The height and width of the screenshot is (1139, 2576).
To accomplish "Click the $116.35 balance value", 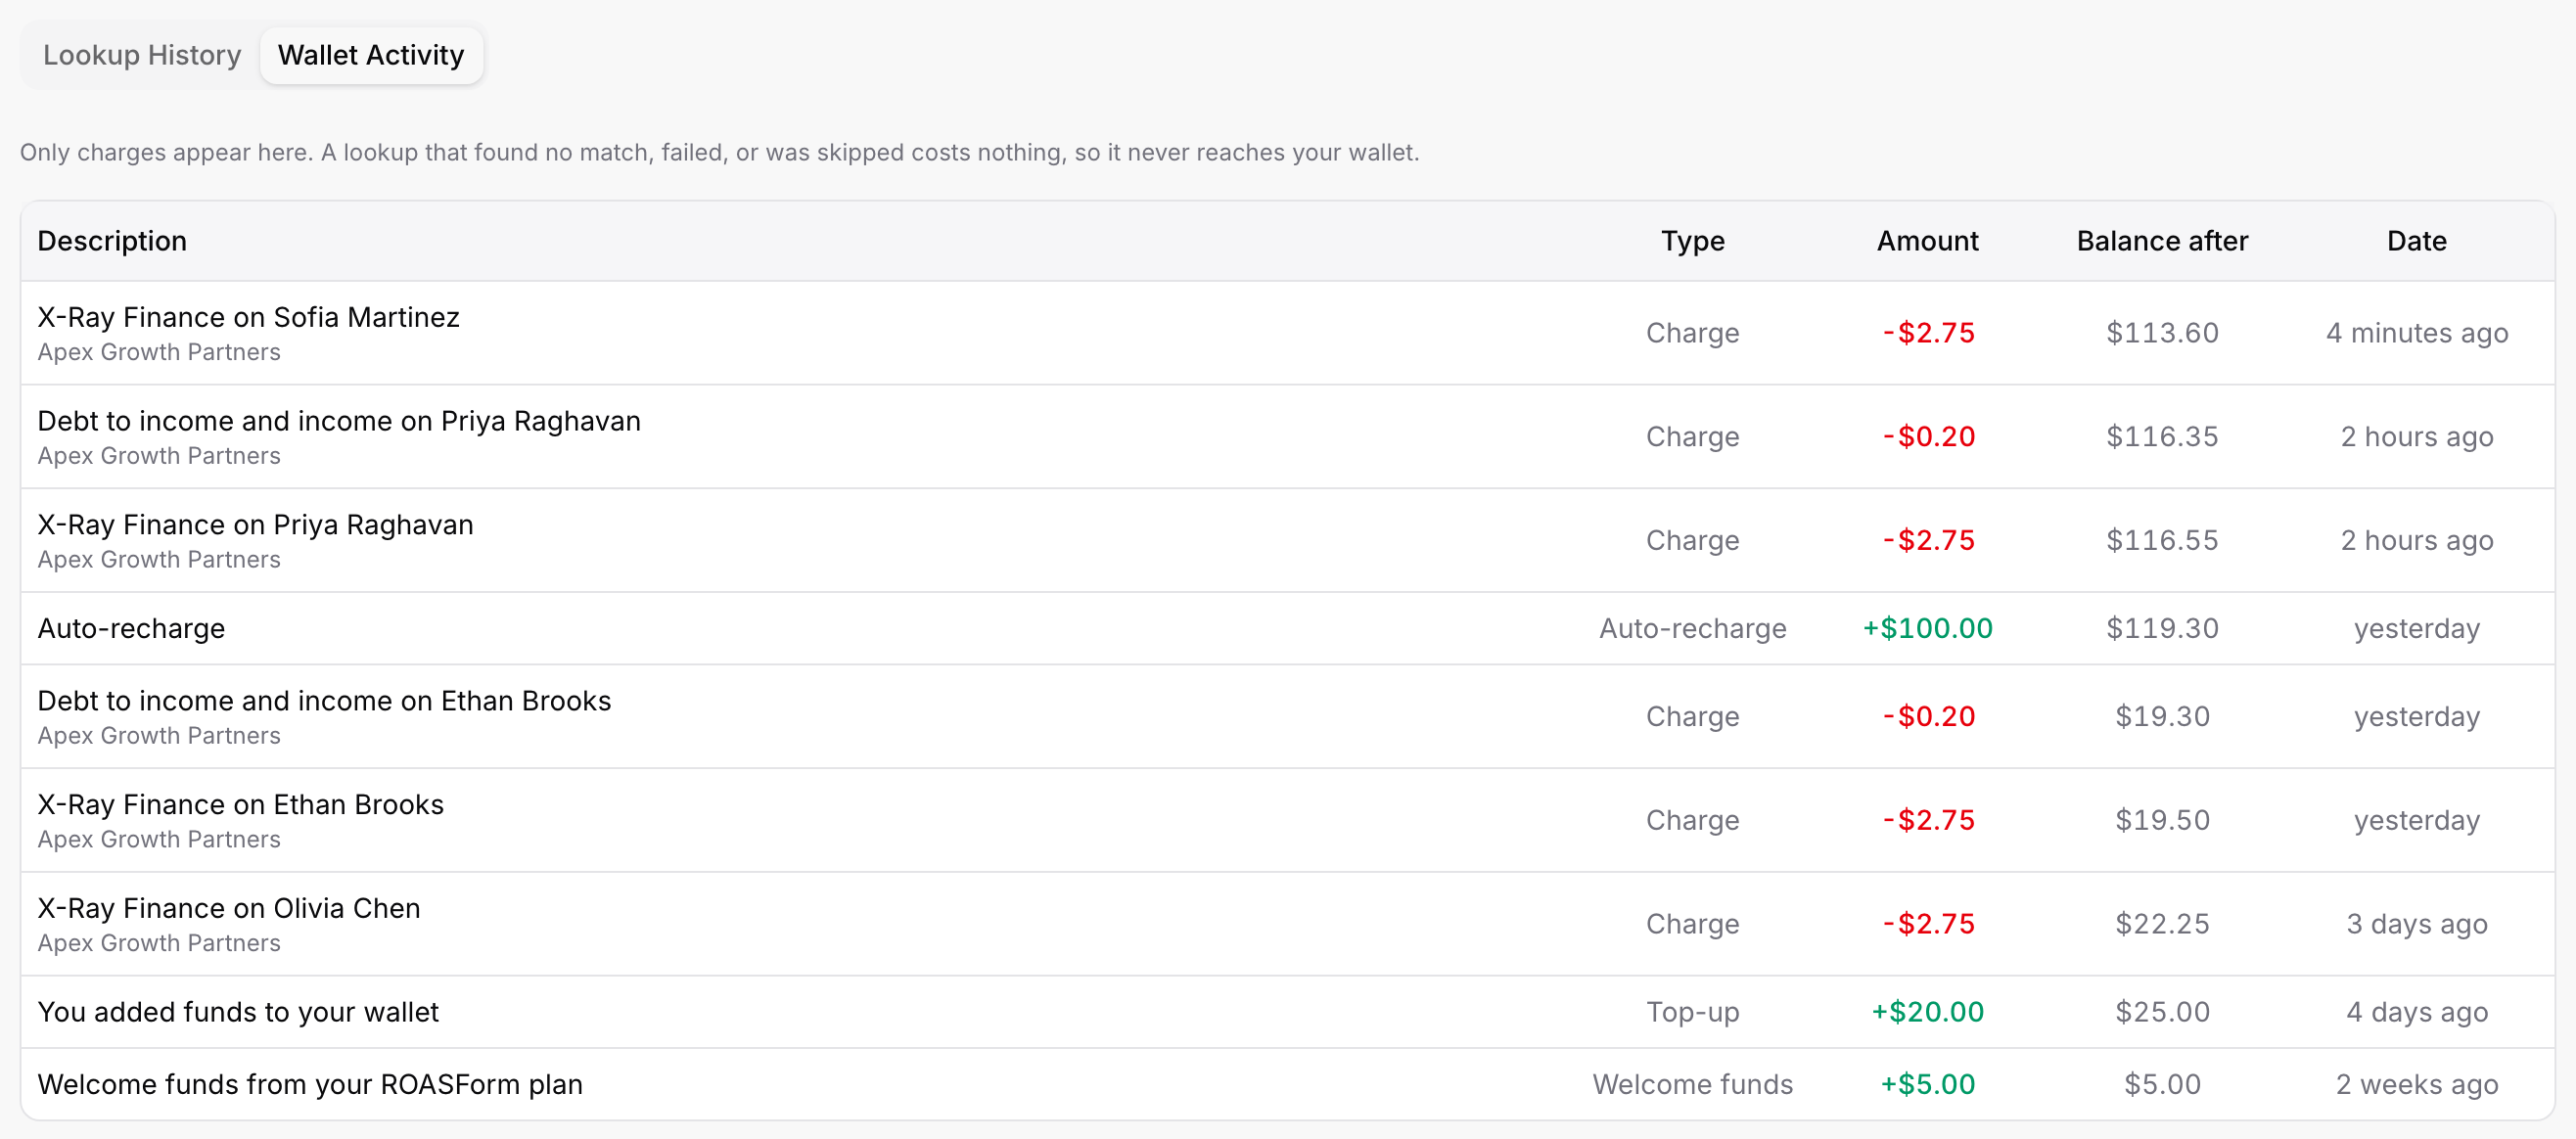I will 2162,437.
